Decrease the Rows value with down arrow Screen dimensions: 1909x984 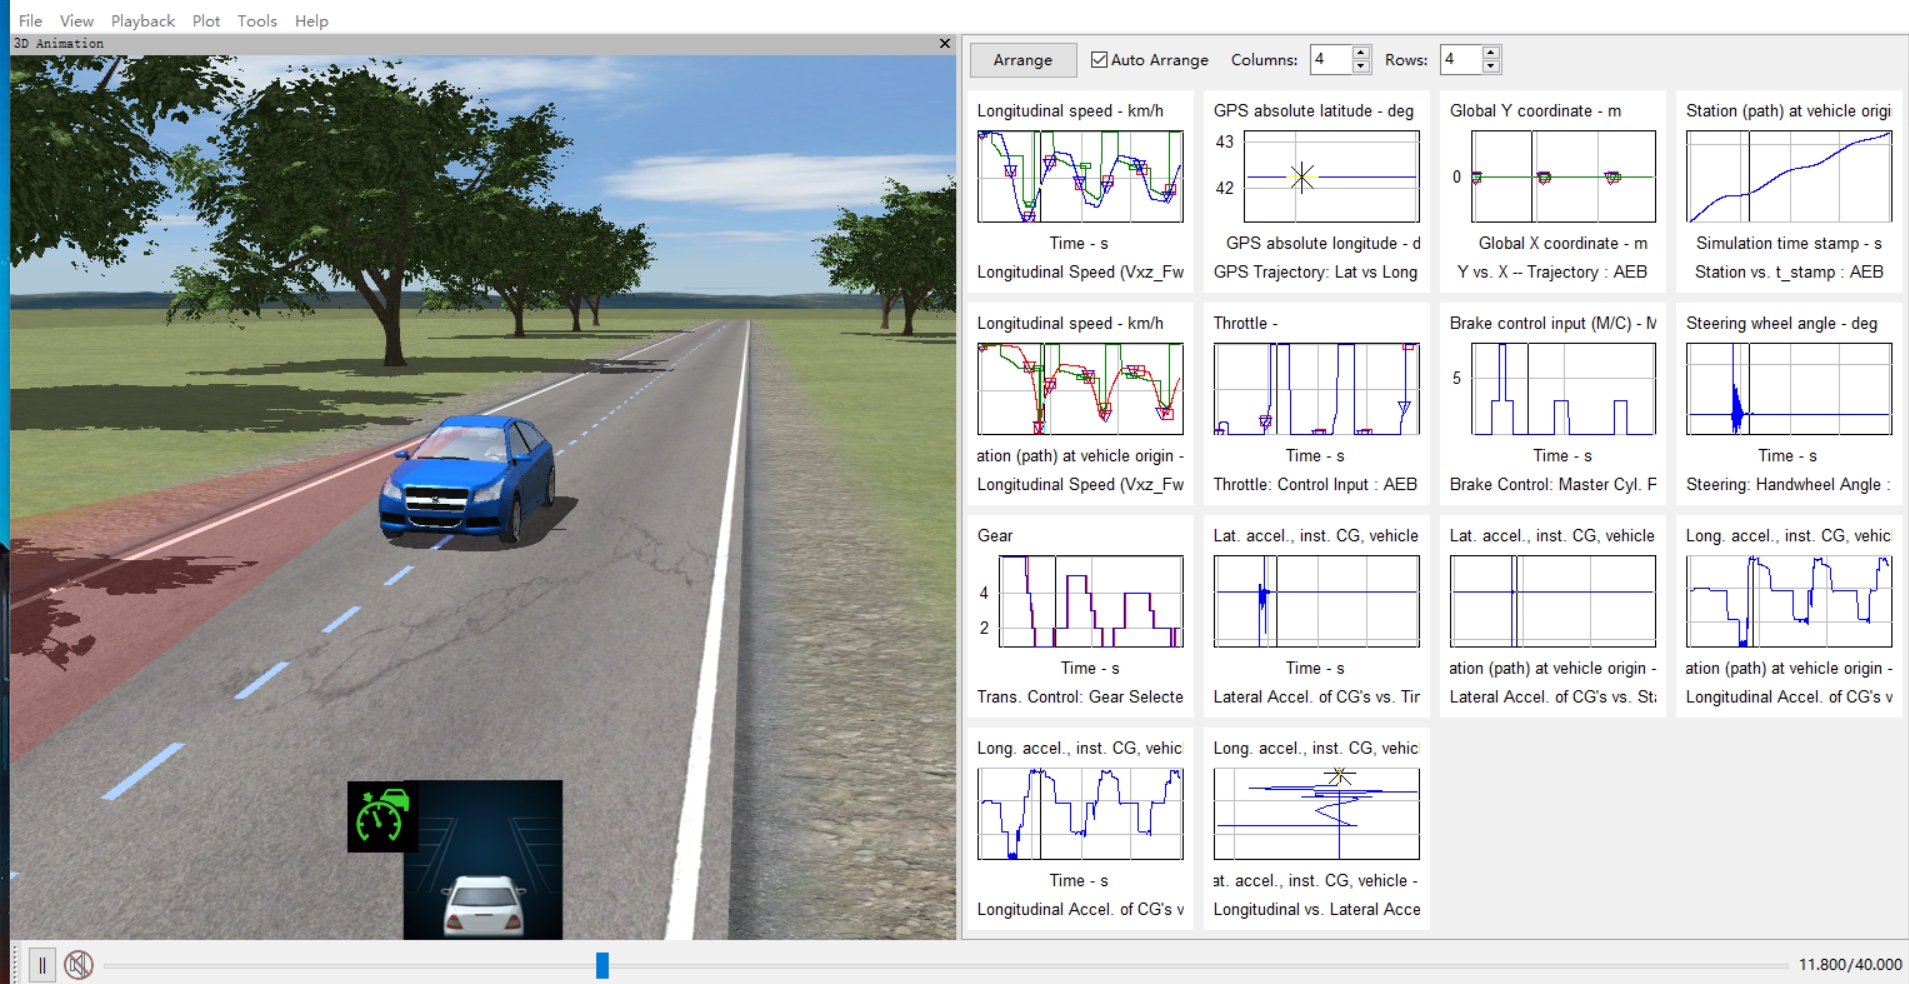pos(1491,67)
